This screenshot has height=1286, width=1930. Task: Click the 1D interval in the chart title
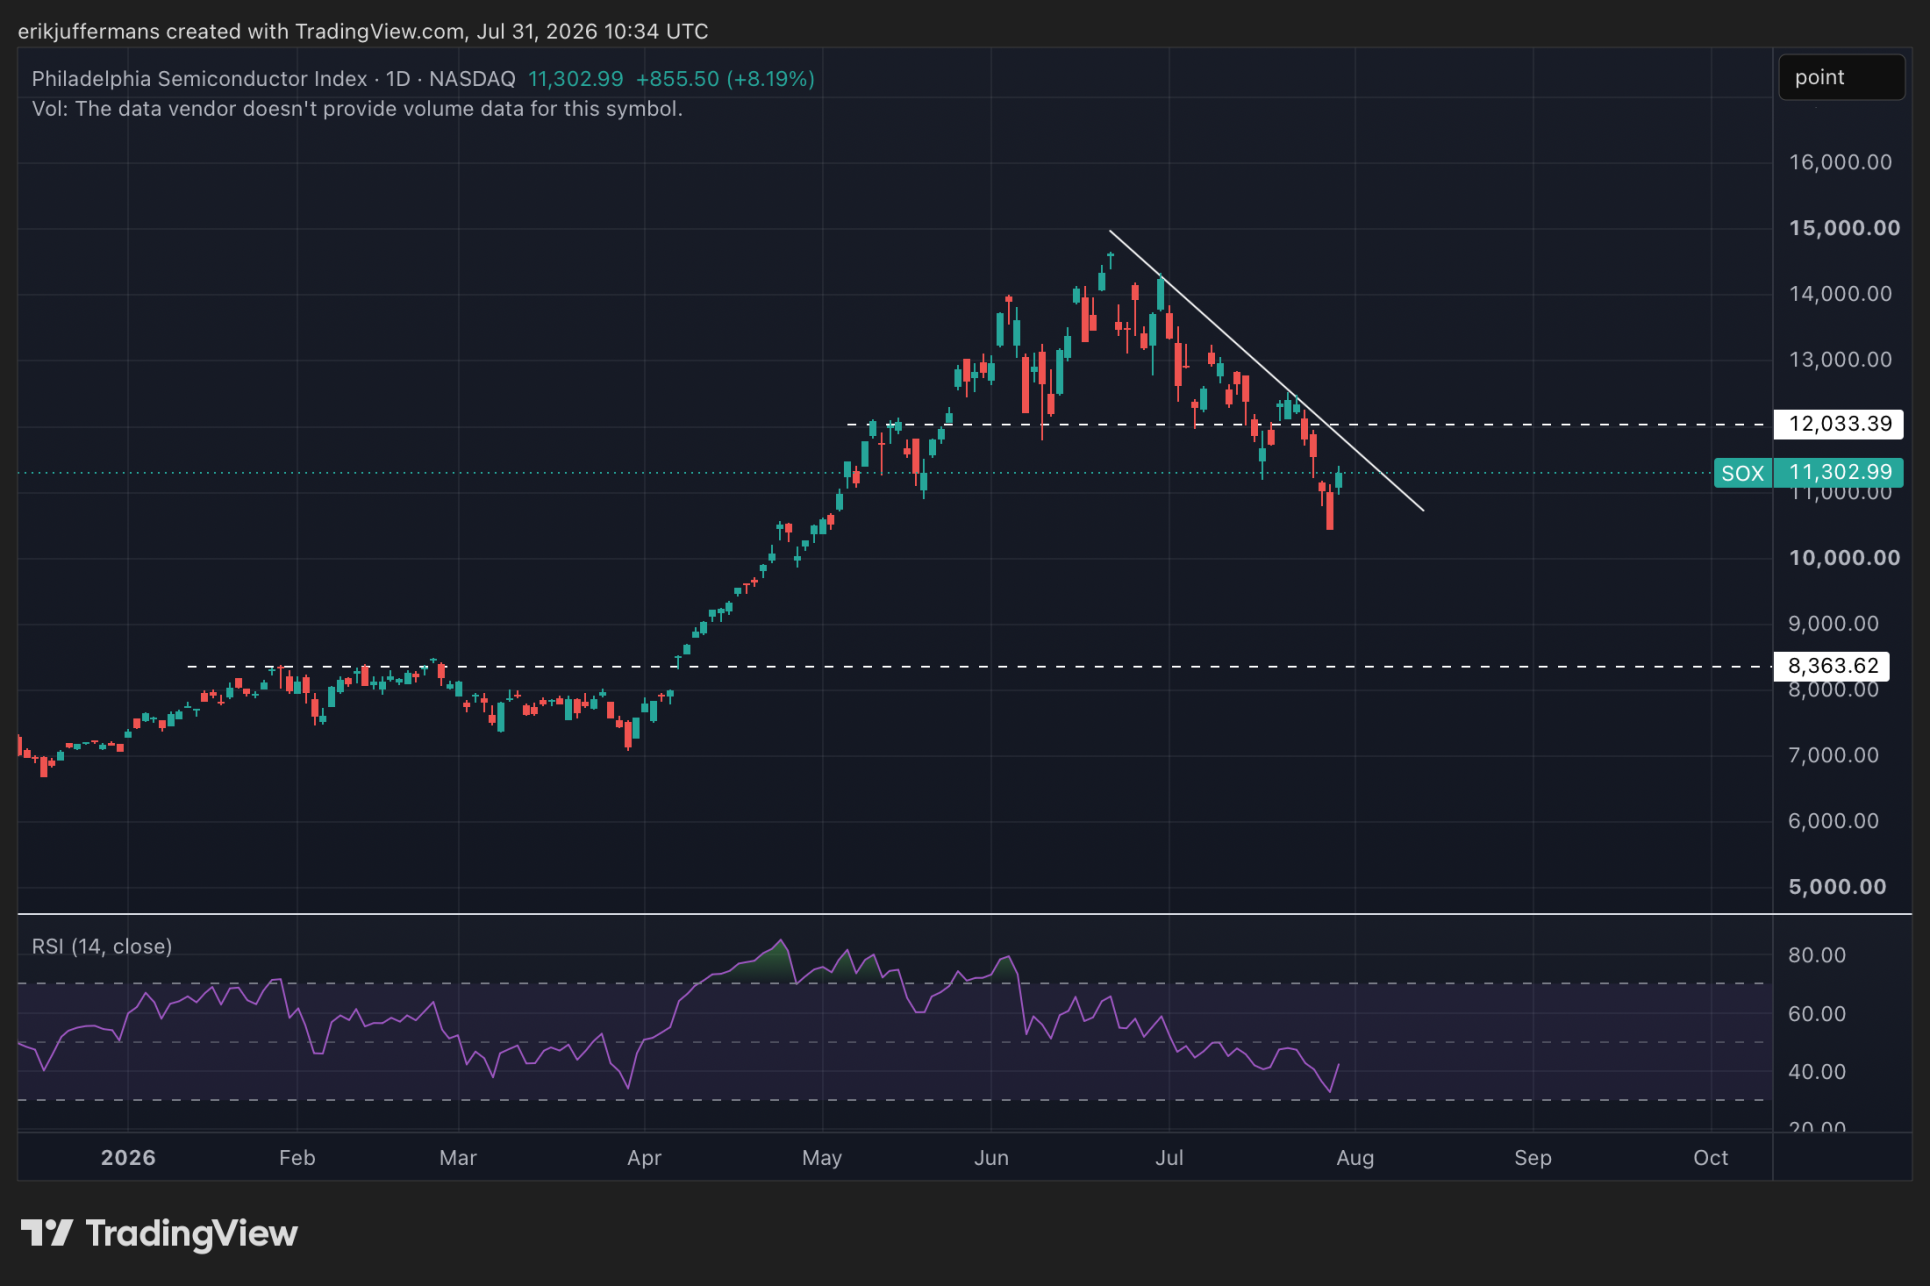398,79
